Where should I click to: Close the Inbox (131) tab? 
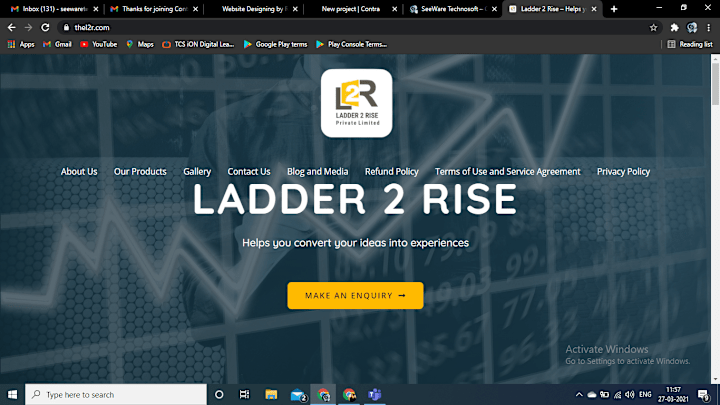[x=96, y=9]
